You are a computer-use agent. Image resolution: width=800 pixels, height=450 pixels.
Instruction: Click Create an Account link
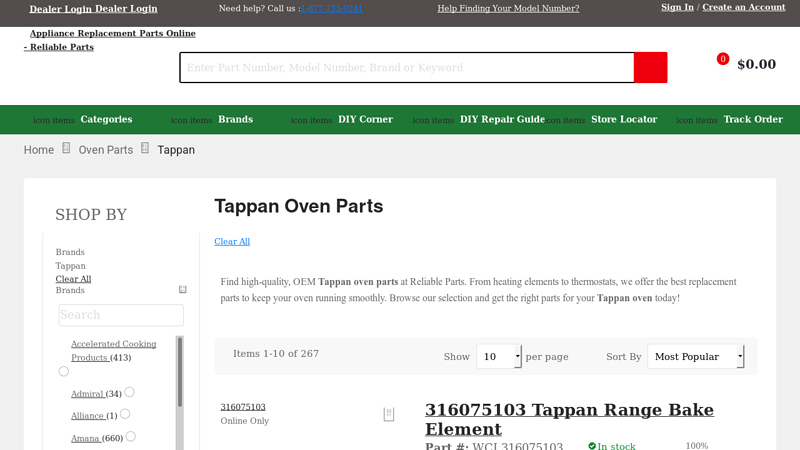pos(743,7)
